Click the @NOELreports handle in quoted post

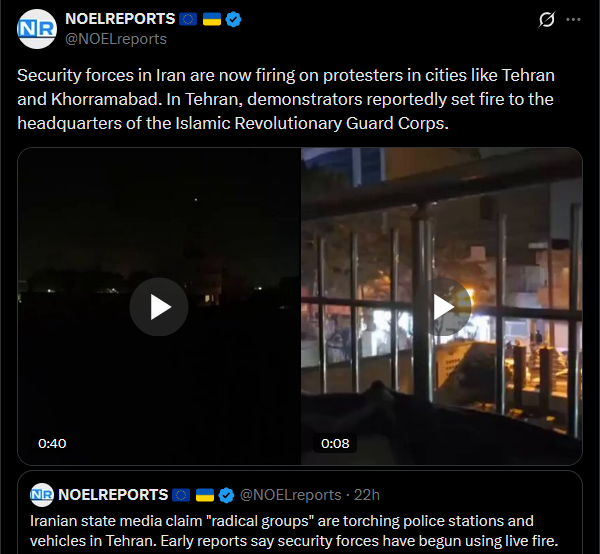point(290,495)
